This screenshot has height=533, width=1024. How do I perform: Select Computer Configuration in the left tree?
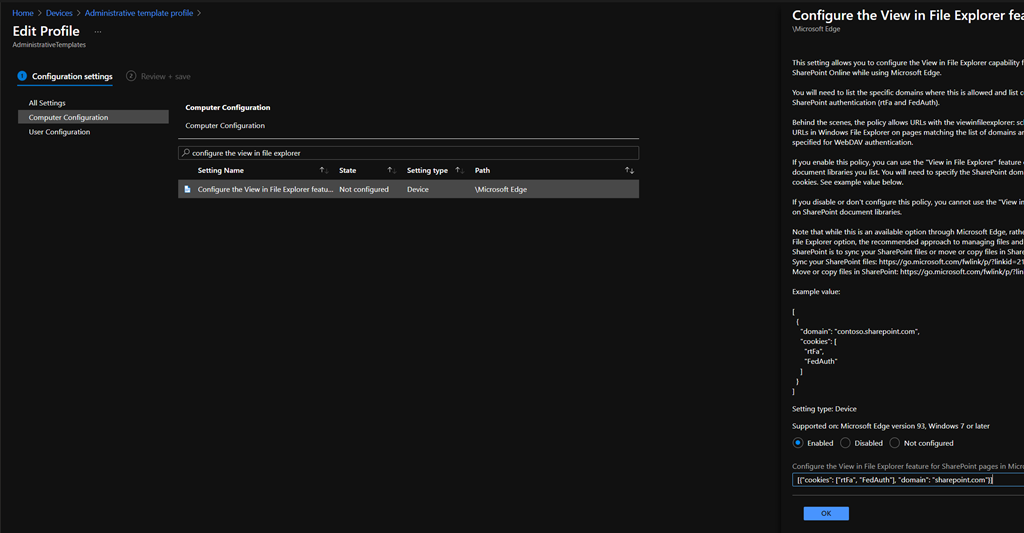(68, 117)
